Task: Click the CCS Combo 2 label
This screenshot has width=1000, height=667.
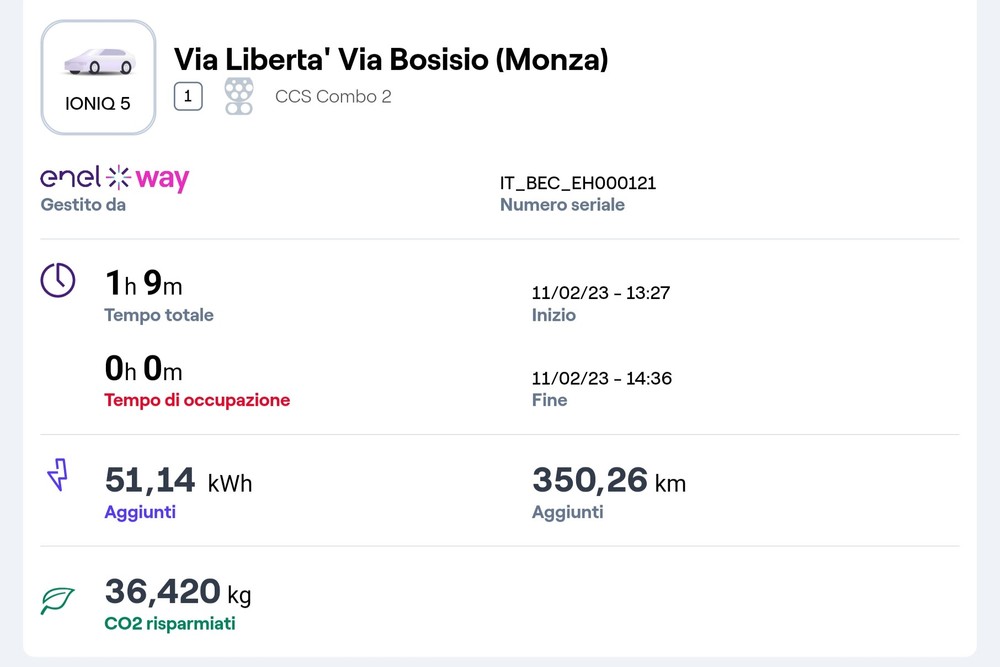Action: coord(333,96)
